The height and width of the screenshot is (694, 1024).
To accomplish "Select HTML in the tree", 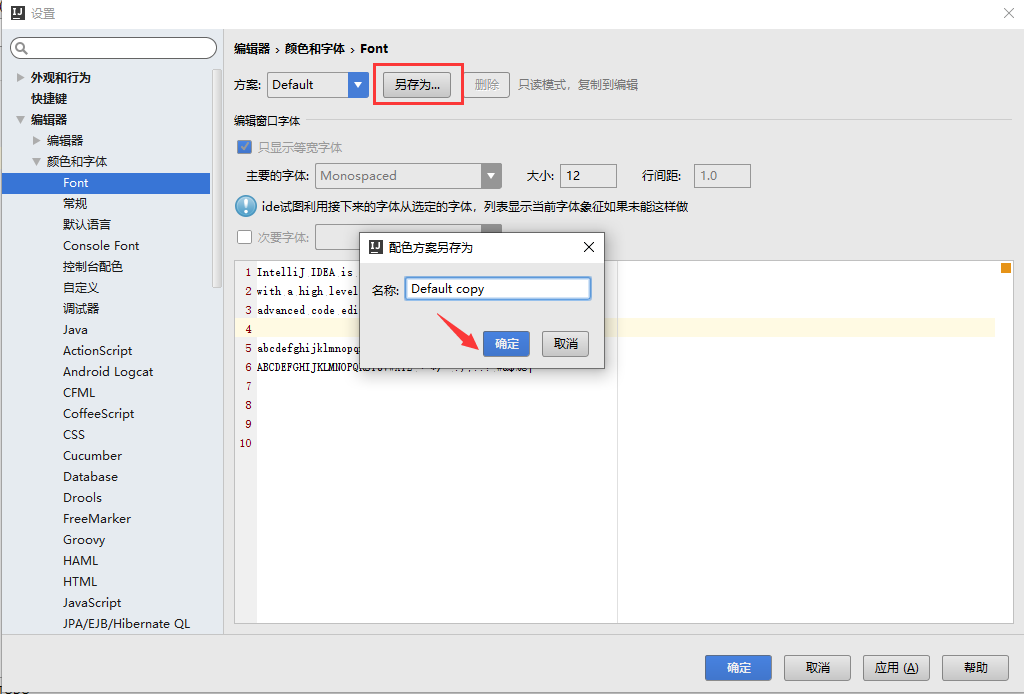I will [80, 581].
